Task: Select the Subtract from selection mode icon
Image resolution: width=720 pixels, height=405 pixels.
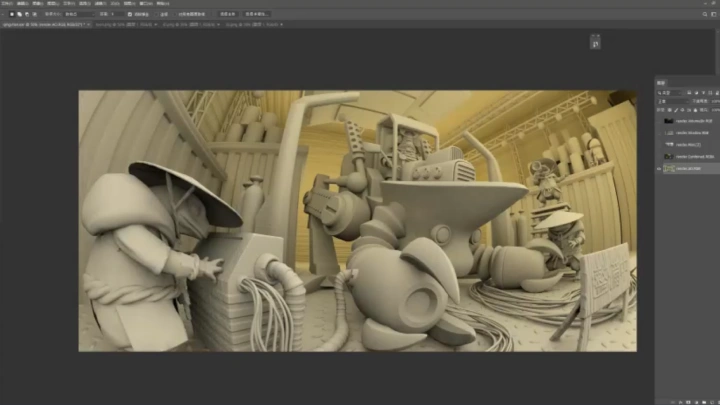Action: point(27,14)
